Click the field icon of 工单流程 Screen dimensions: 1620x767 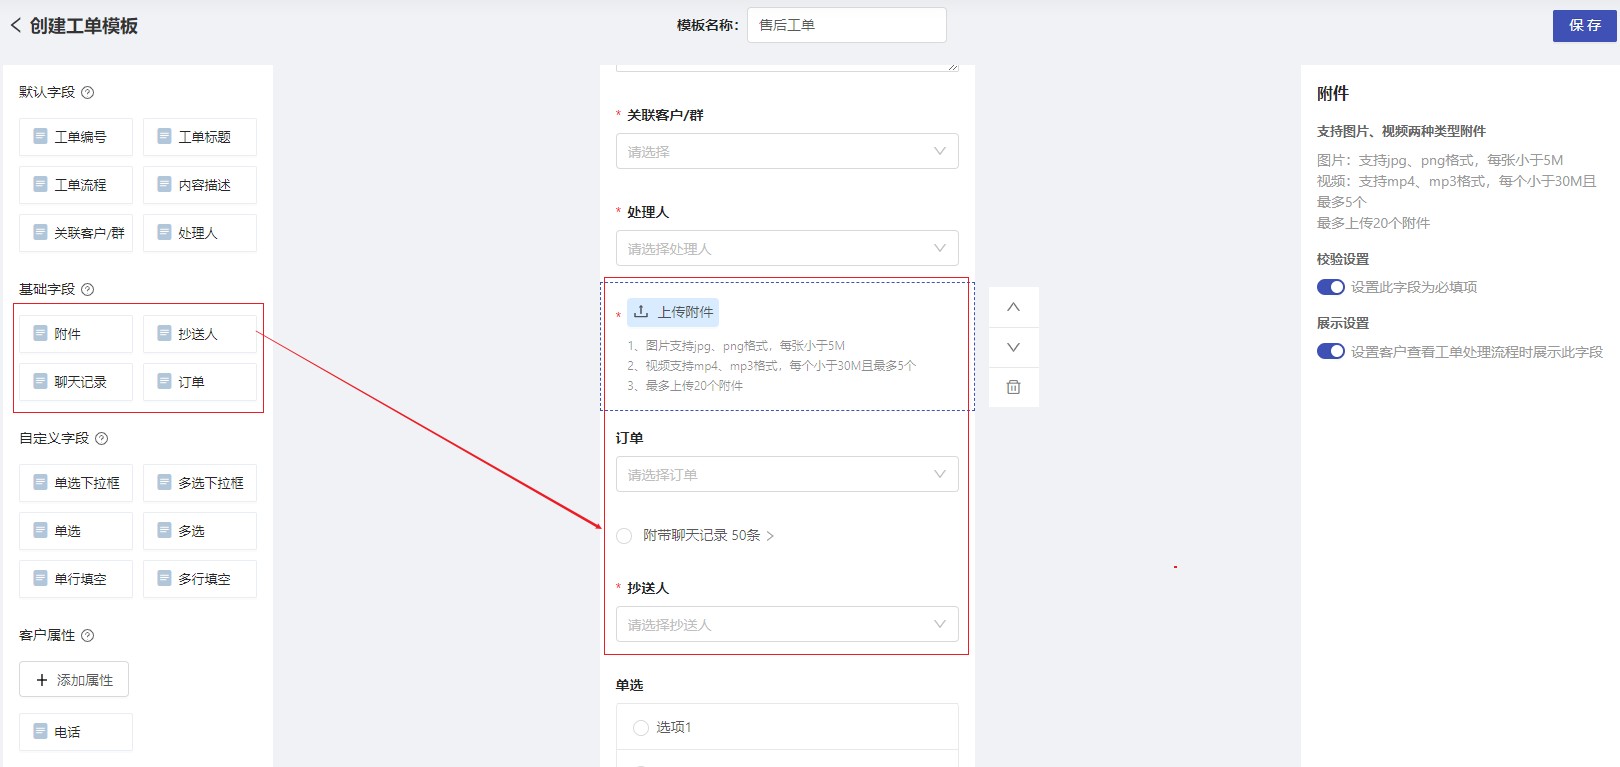40,184
